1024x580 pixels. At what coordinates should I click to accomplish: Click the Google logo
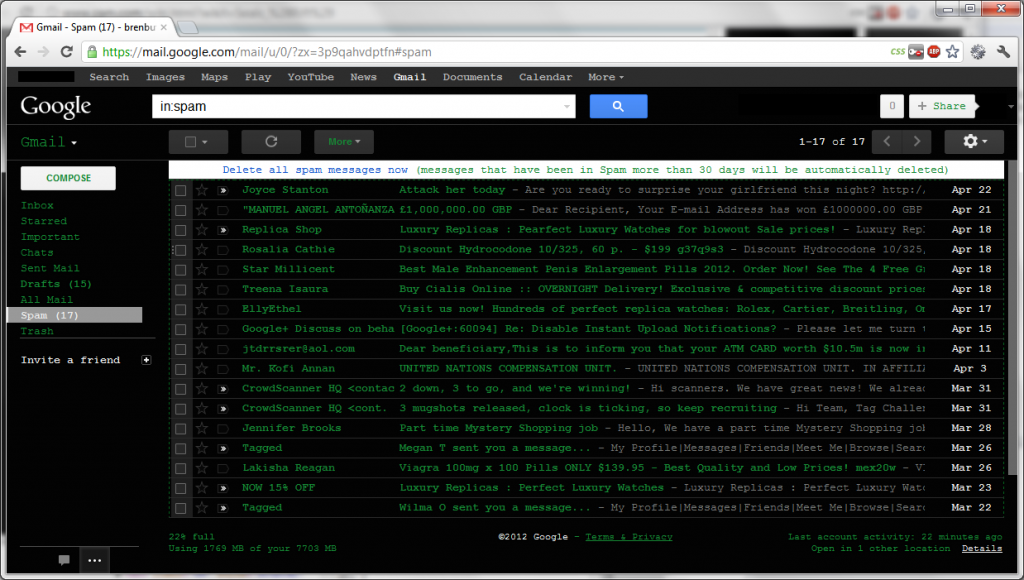coord(56,106)
